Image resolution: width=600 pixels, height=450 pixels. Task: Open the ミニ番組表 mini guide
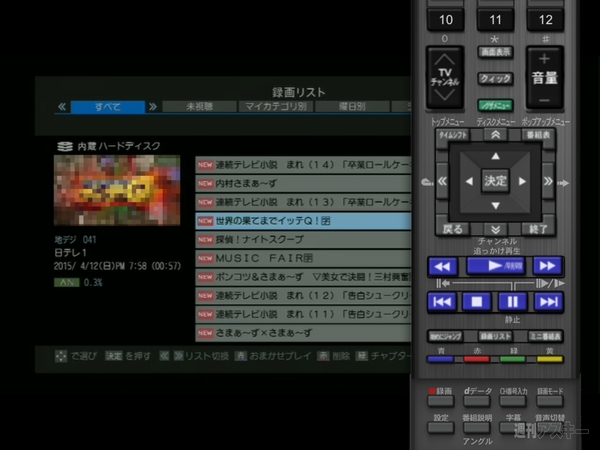coord(545,336)
